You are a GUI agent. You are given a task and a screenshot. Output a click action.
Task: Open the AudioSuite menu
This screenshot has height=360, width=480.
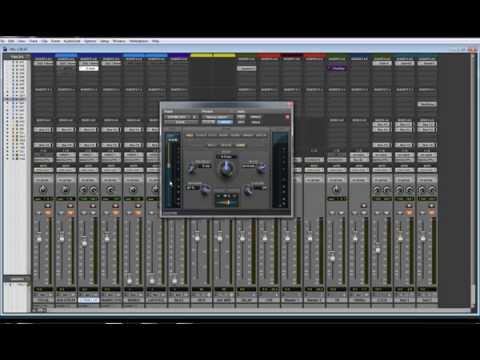coord(72,41)
